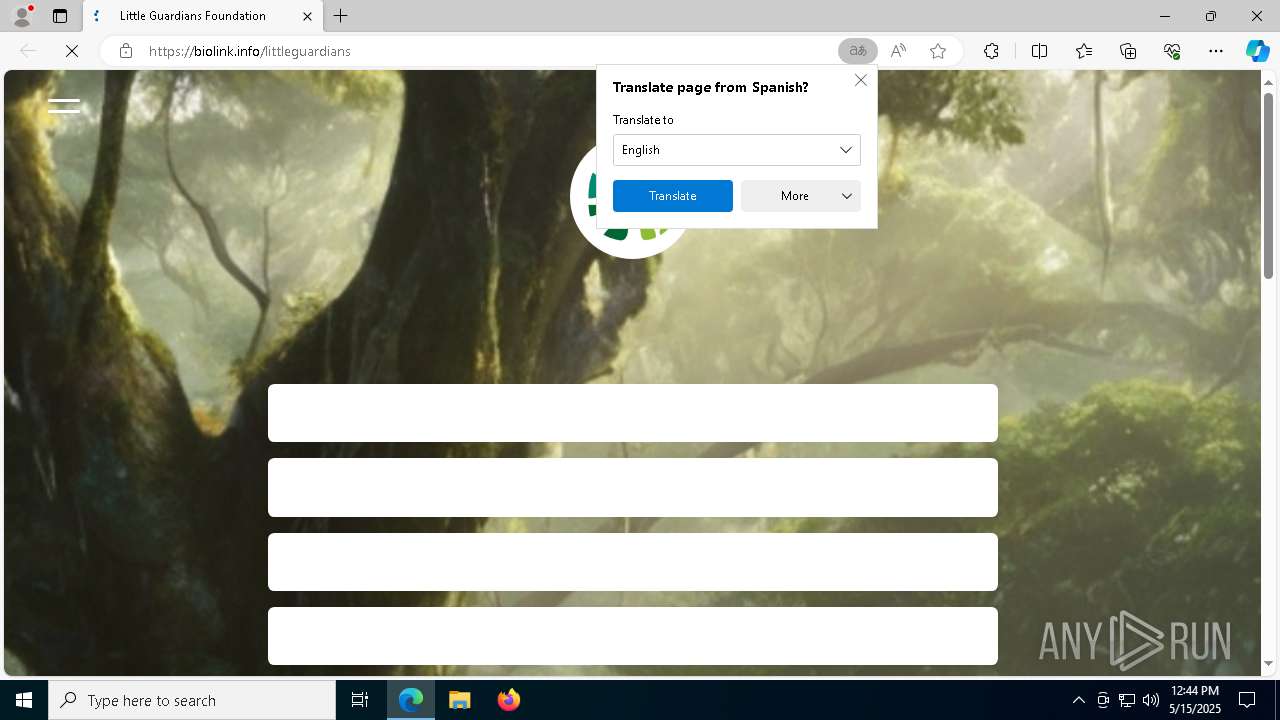Click the blue Translate button
This screenshot has width=1280, height=720.
coord(673,196)
